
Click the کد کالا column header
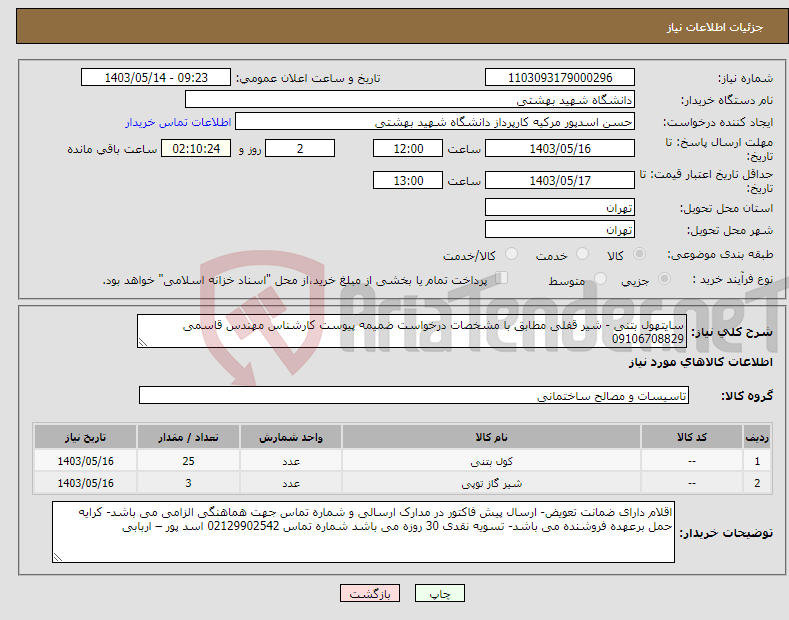tap(691, 437)
